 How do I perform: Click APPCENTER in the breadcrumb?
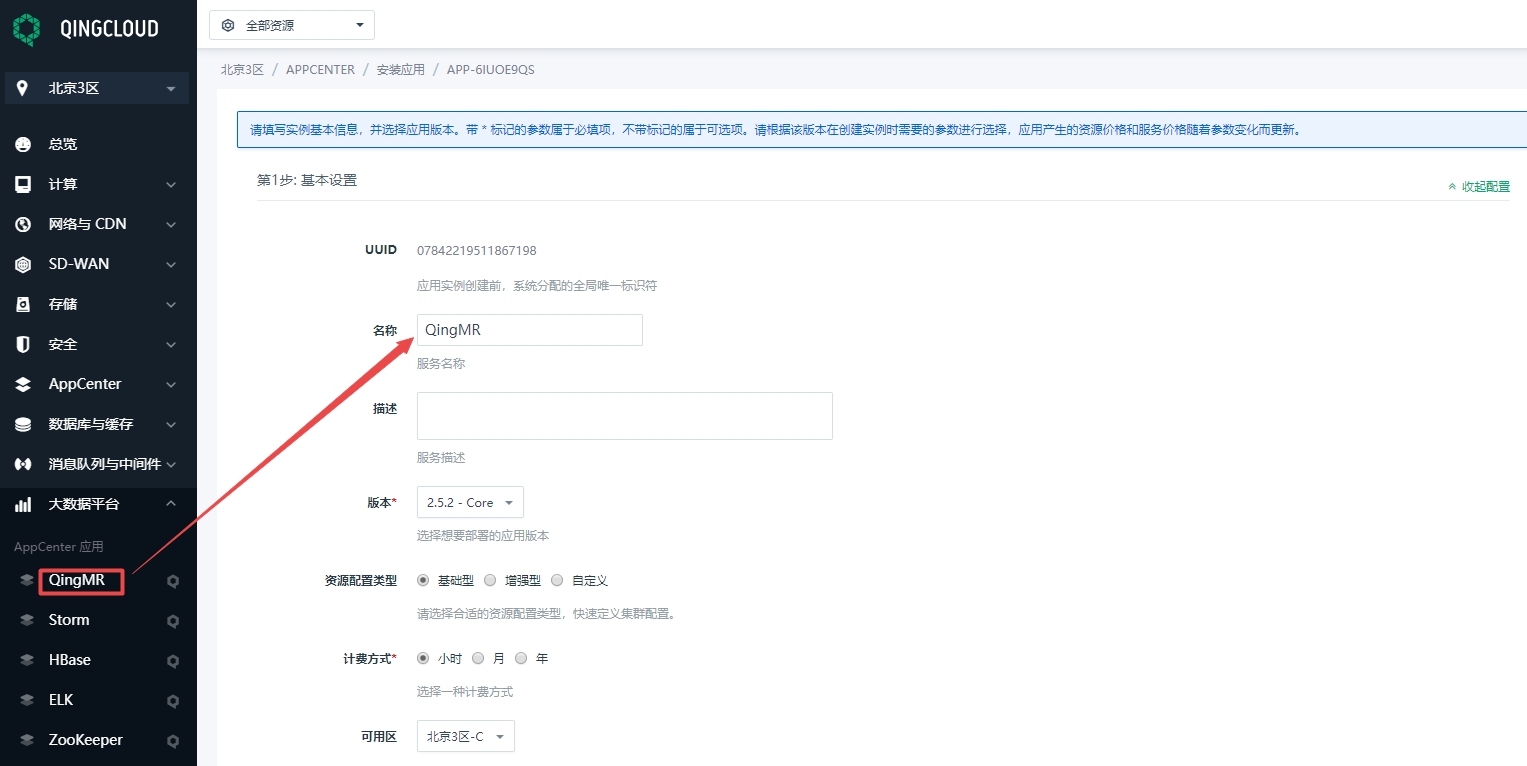pyautogui.click(x=320, y=70)
